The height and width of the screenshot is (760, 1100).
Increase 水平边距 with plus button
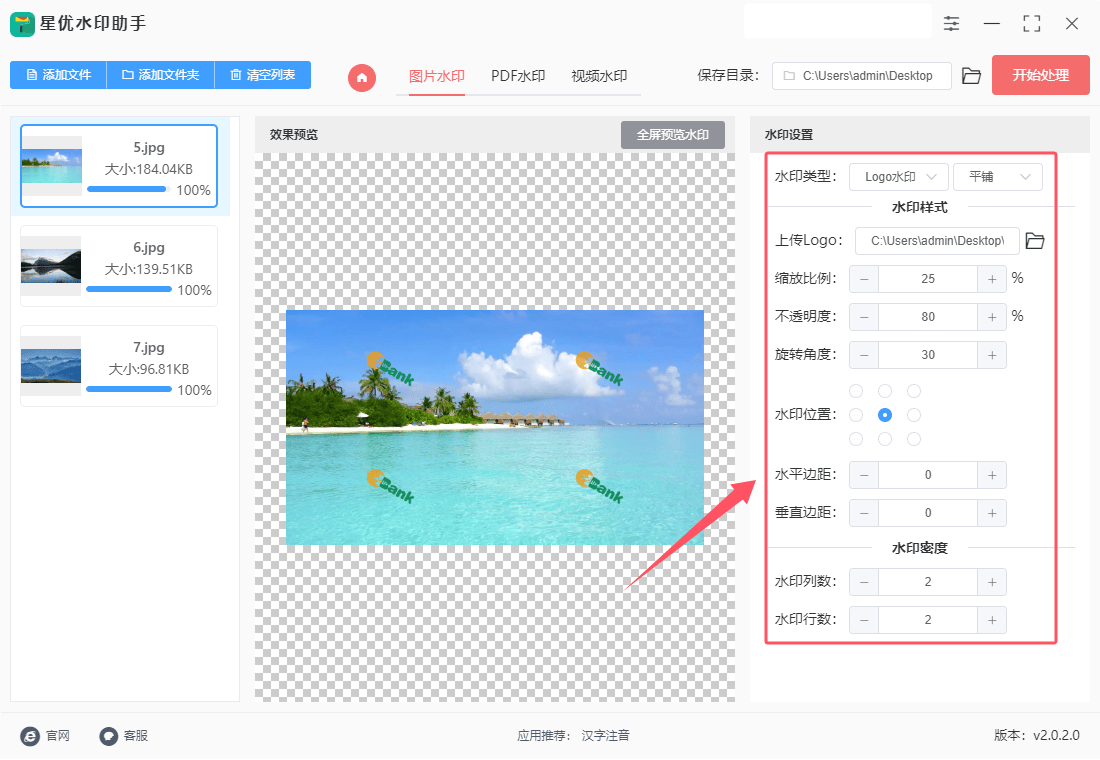(x=992, y=475)
